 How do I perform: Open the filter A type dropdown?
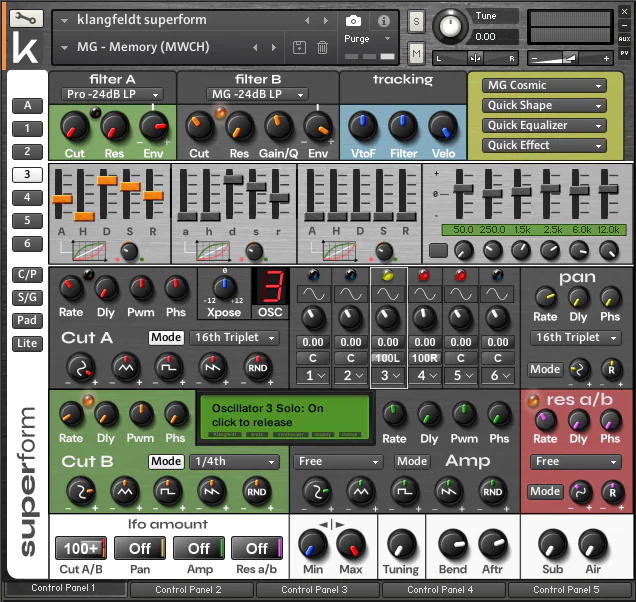click(x=112, y=94)
